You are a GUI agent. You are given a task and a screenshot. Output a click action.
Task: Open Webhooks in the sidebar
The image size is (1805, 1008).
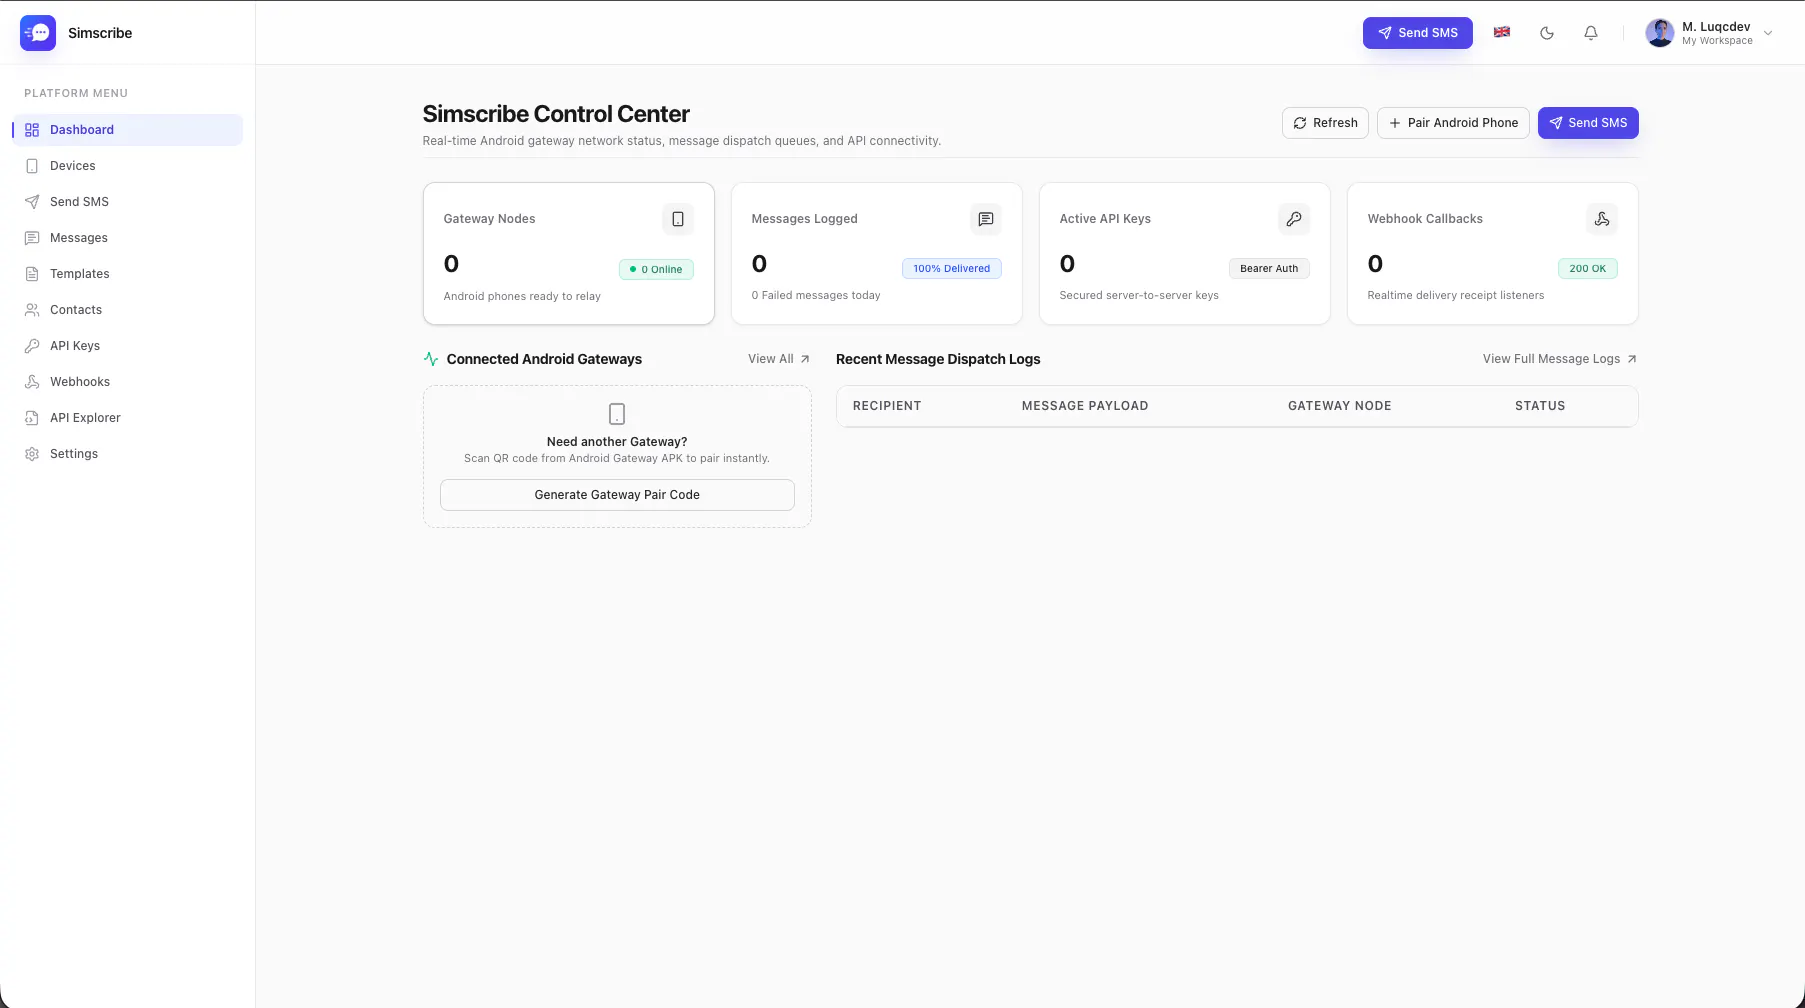click(x=127, y=382)
